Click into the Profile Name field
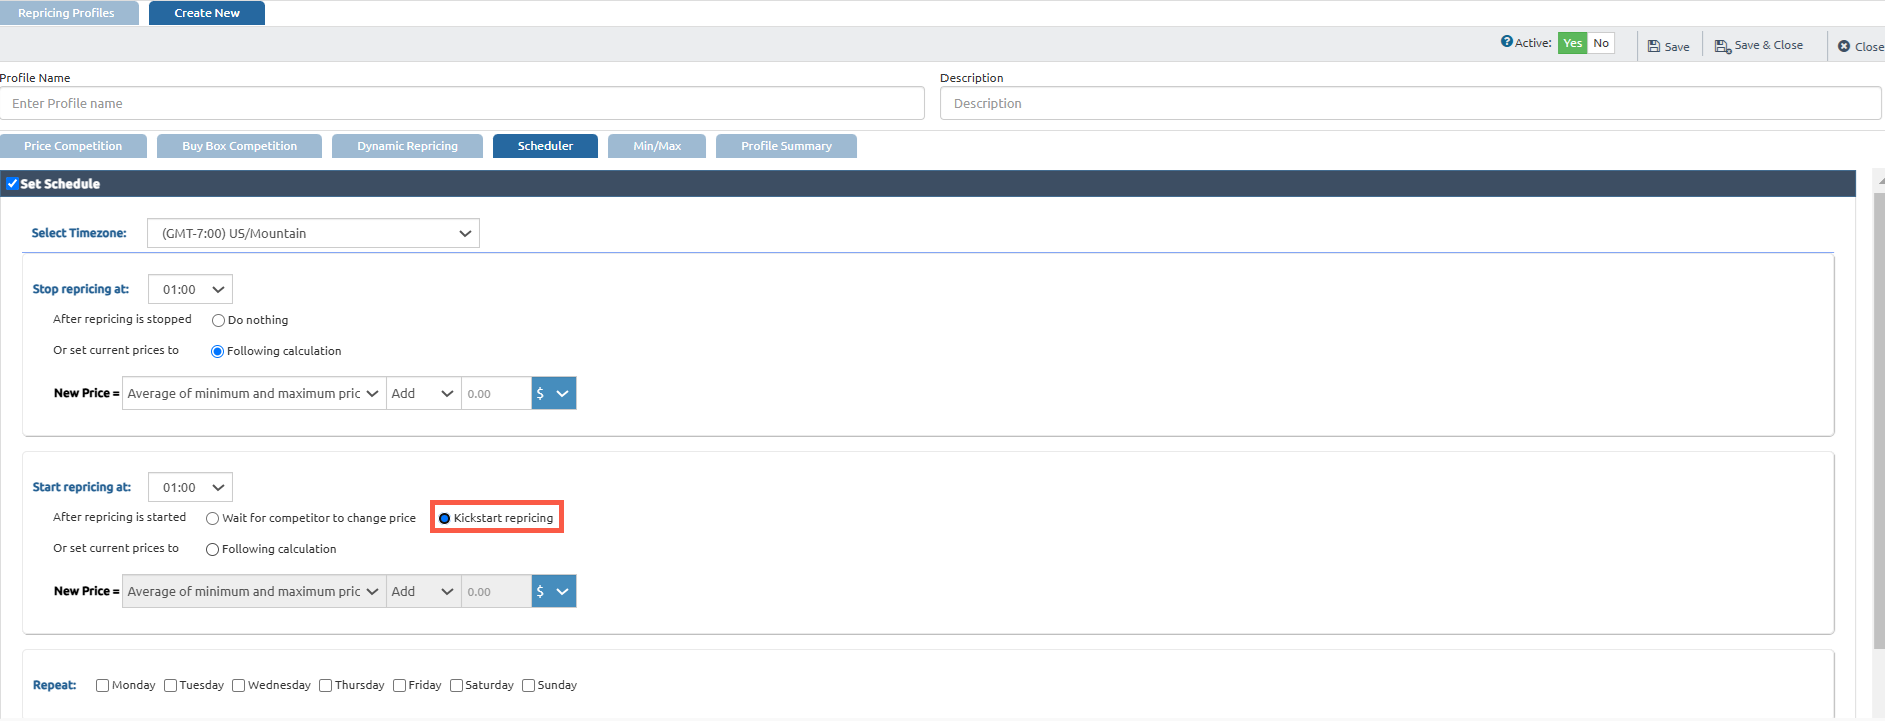 [x=462, y=103]
